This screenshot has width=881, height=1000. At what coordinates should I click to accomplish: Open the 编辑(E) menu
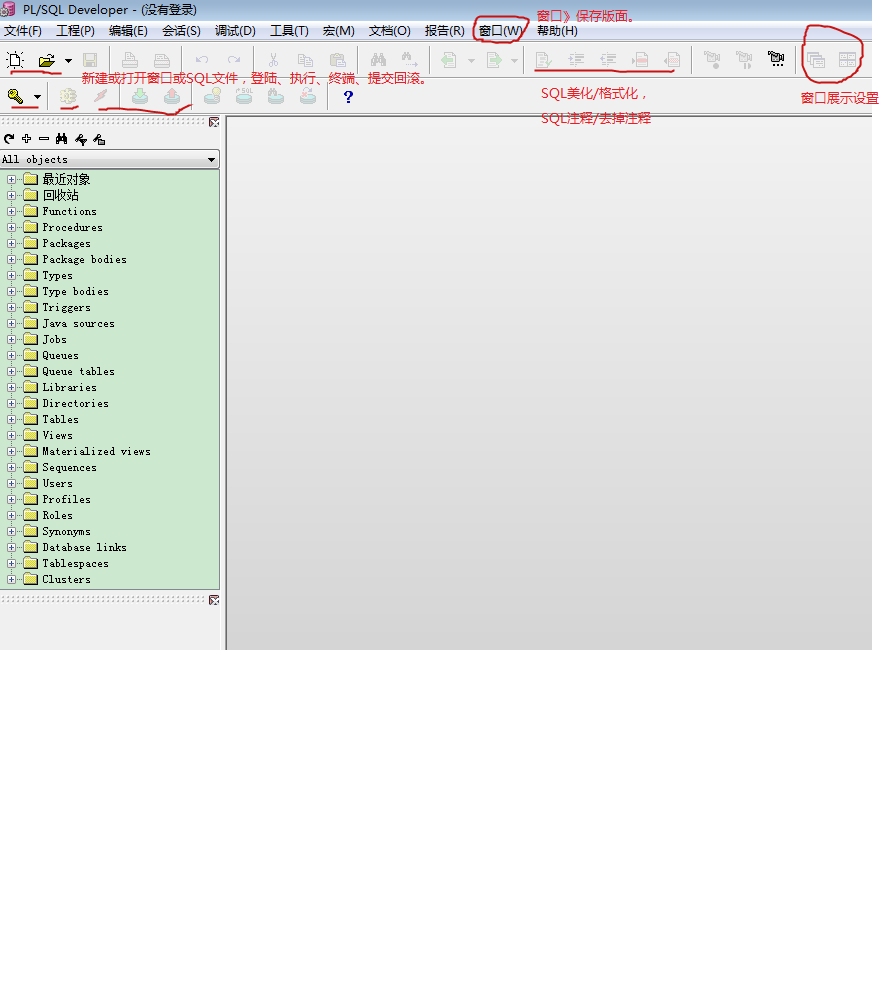click(x=128, y=31)
